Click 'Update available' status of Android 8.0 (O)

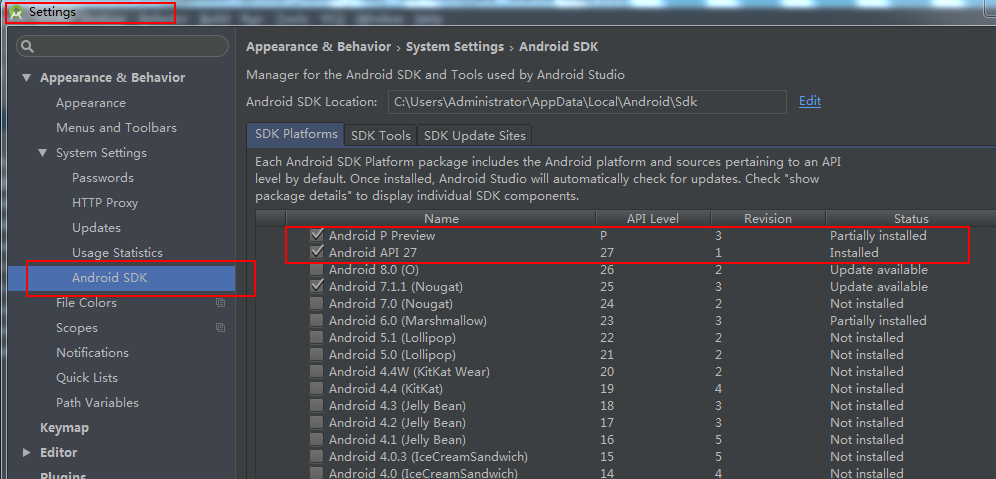click(878, 270)
